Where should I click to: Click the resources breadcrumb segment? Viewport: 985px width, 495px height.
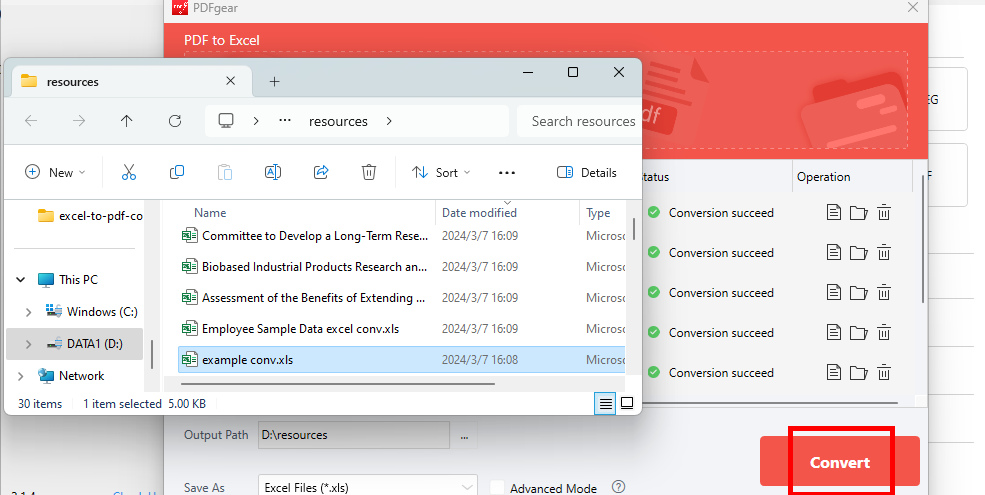338,121
